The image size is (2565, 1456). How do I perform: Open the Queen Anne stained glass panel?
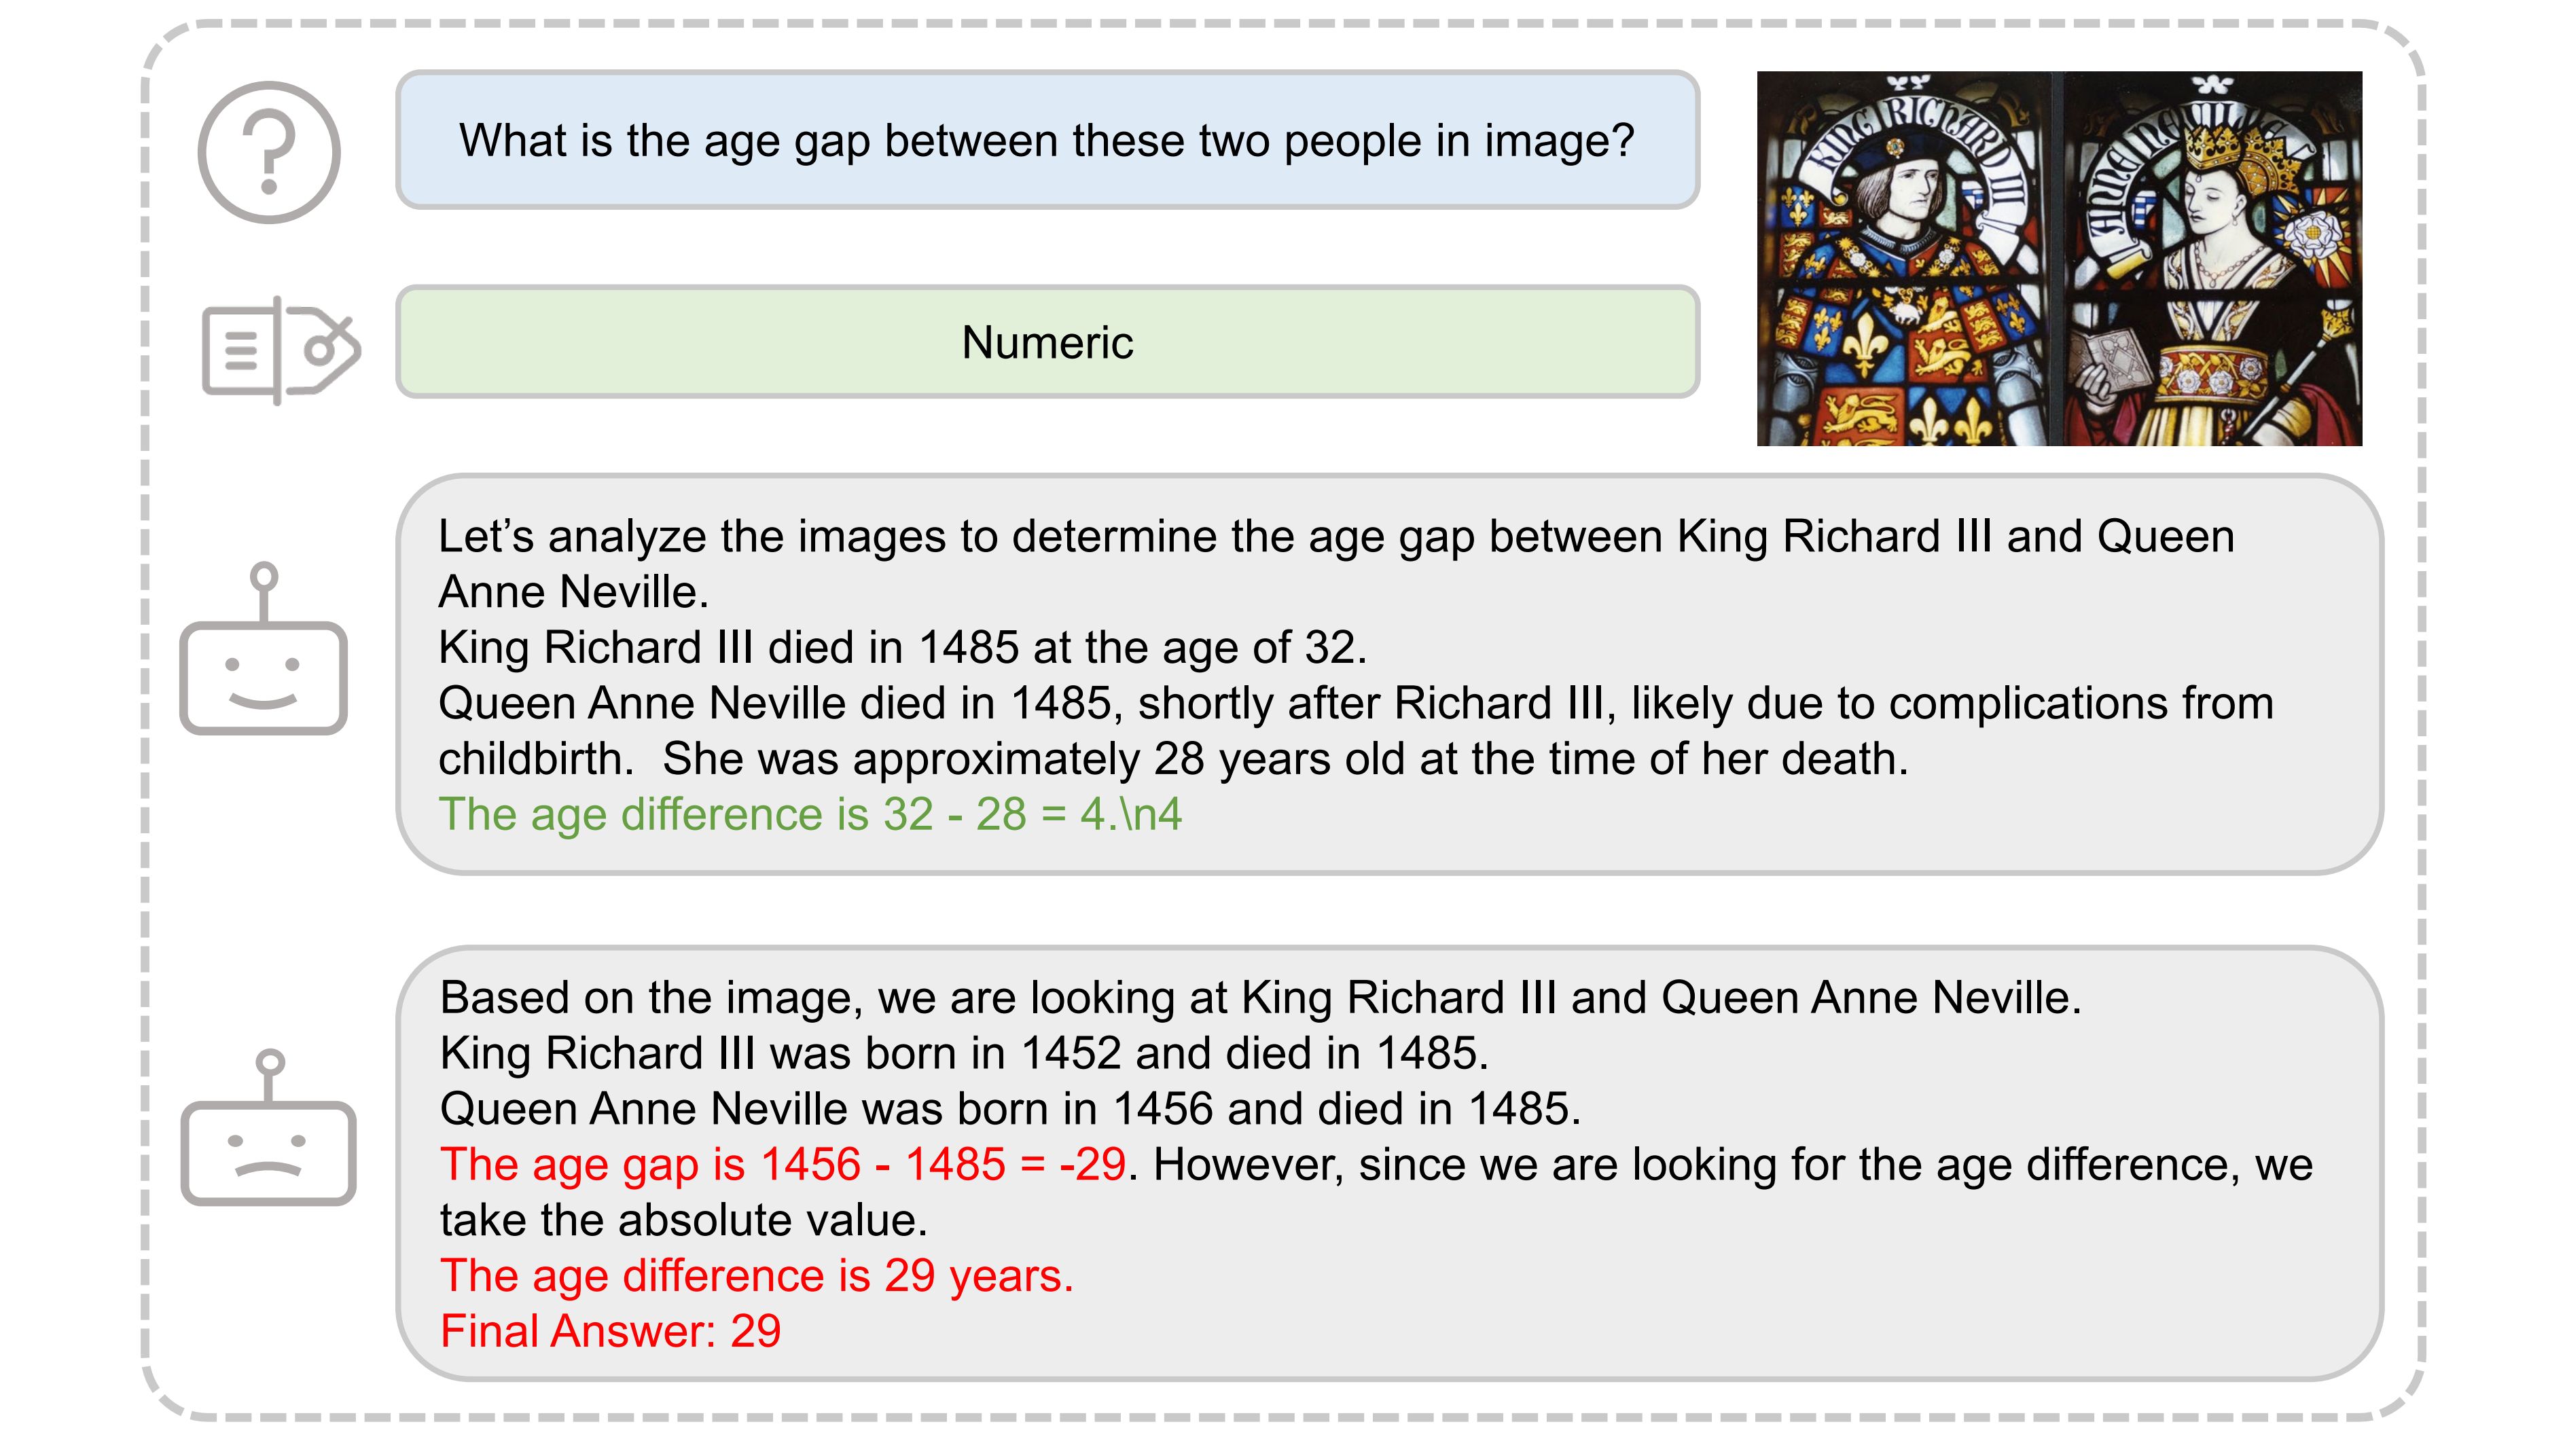[2213, 258]
